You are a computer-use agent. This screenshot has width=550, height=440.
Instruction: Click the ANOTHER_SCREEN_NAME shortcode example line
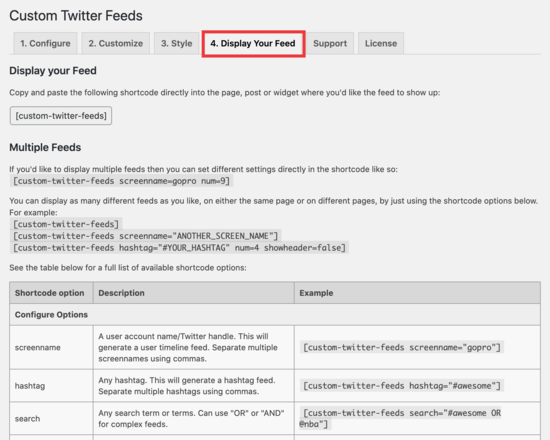[145, 236]
